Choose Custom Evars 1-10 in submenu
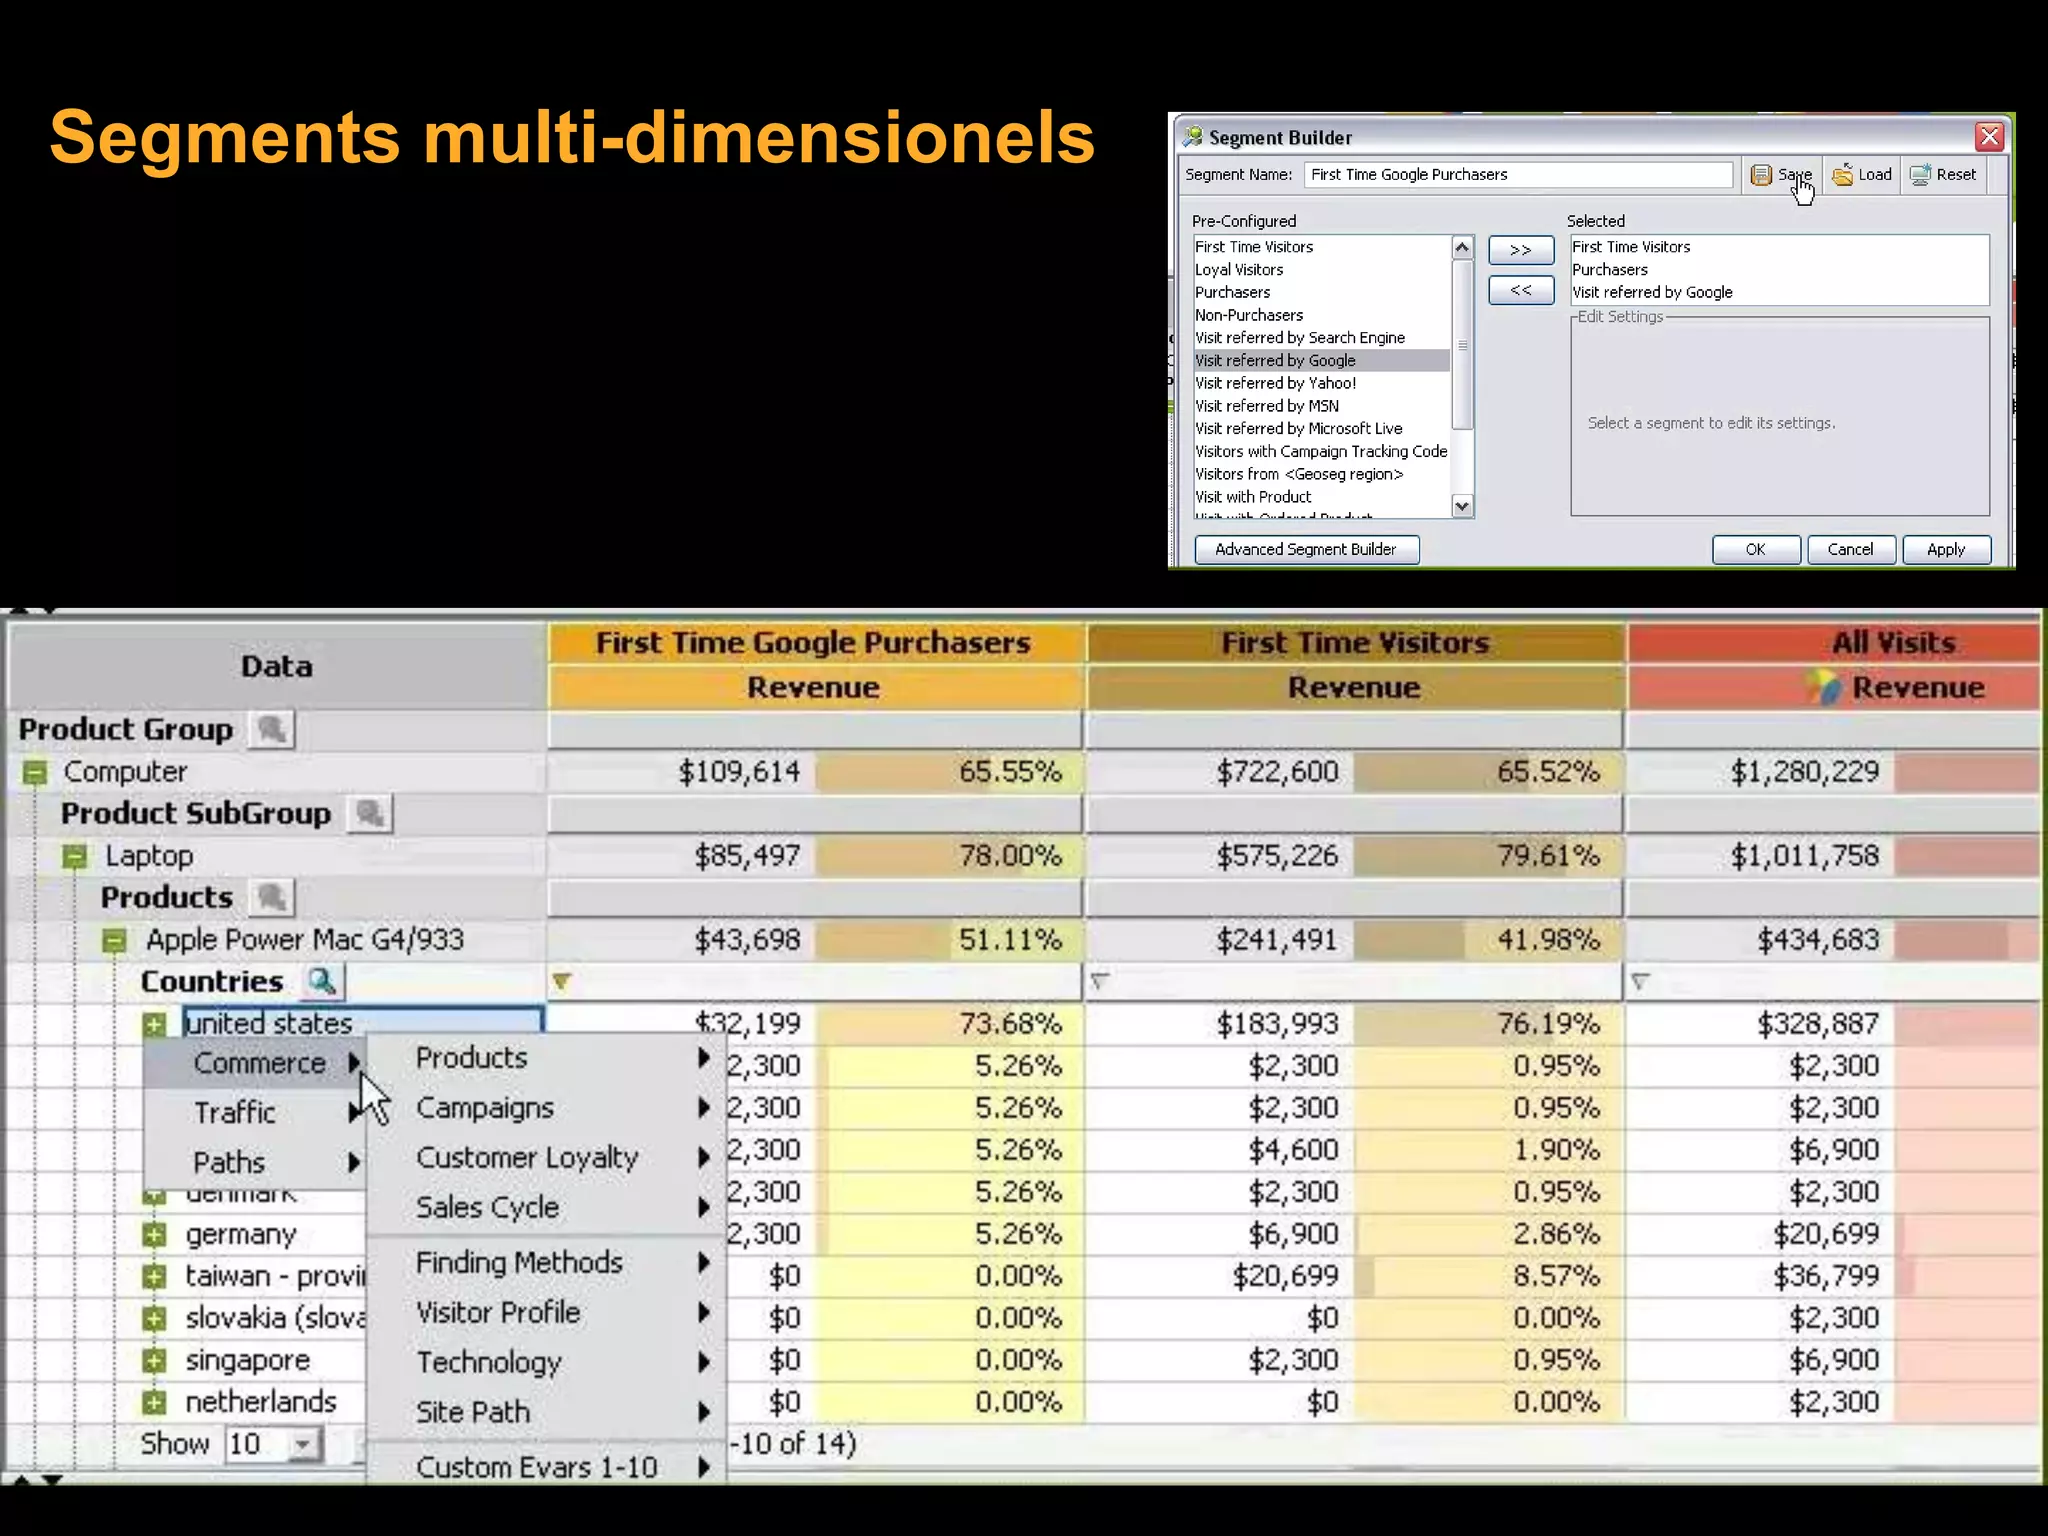2048x1536 pixels. pyautogui.click(x=546, y=1467)
